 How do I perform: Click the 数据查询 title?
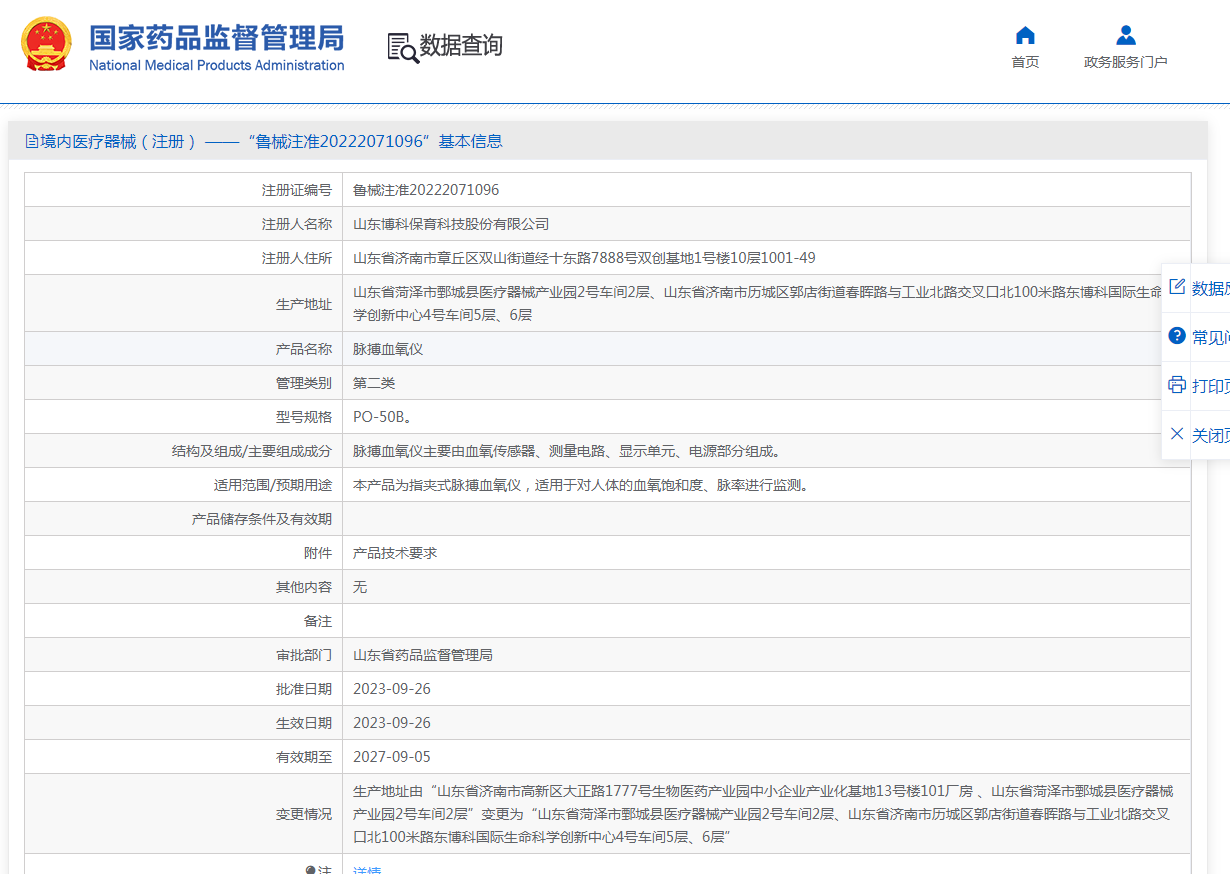(x=460, y=46)
